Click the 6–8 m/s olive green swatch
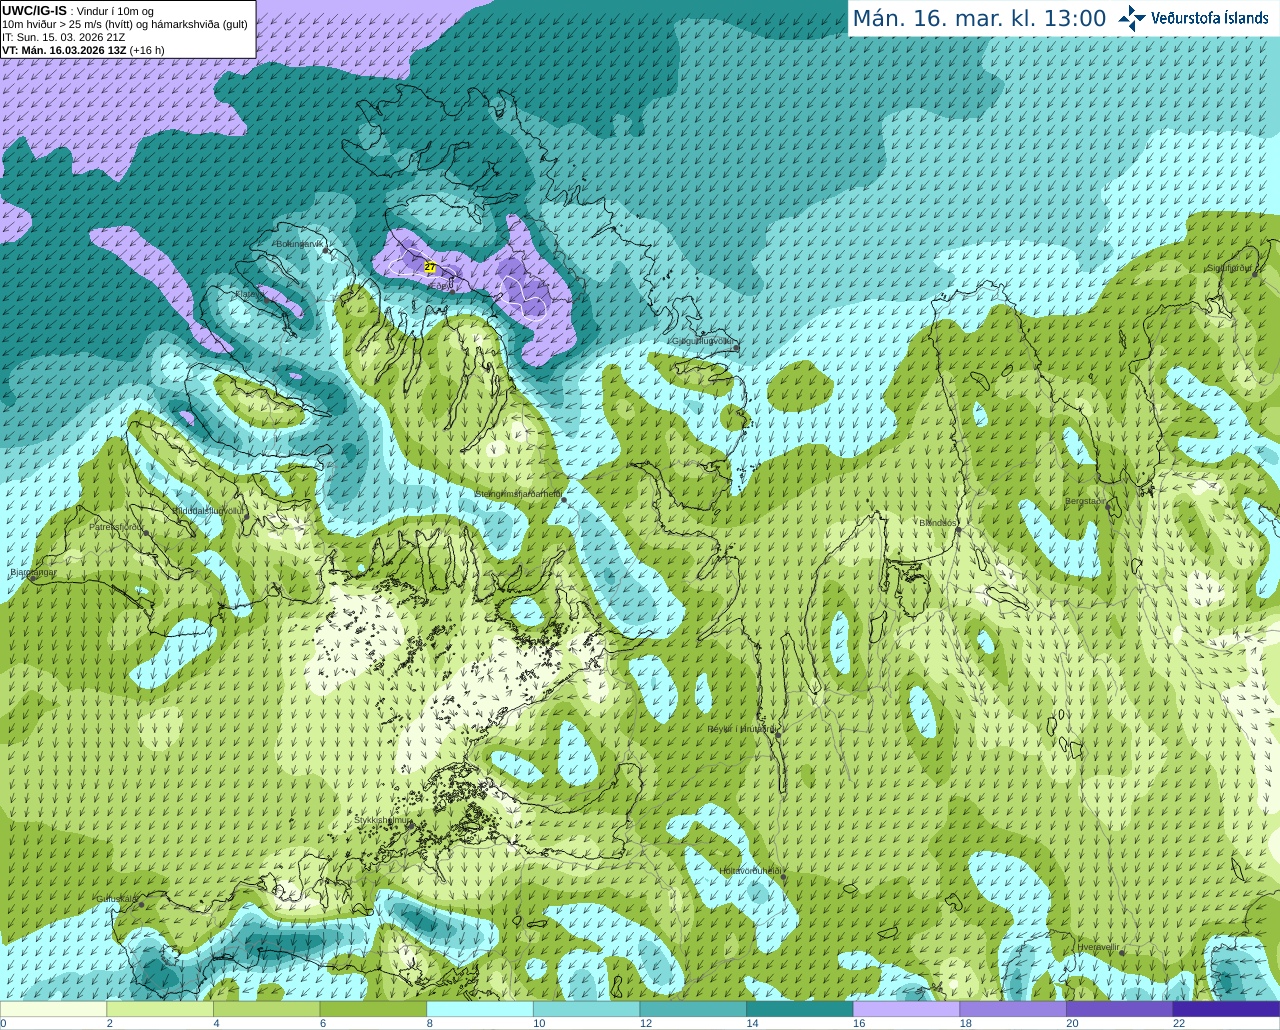 (x=373, y=1009)
